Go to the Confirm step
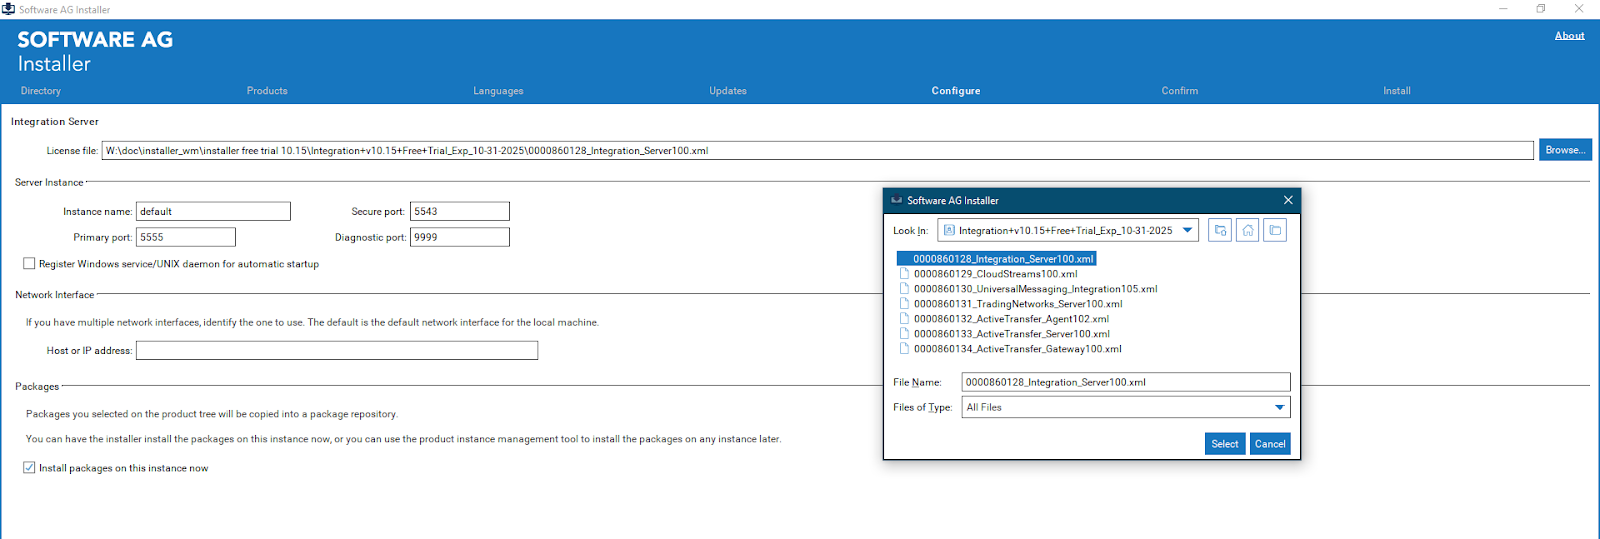Screen dimensions: 1600x539 (x=1180, y=91)
